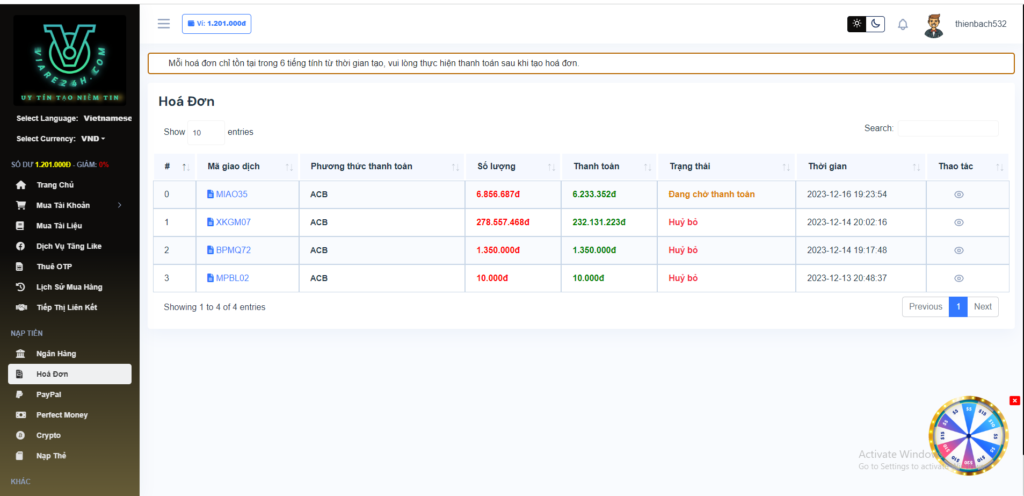Click the Next pagination button

click(x=982, y=307)
